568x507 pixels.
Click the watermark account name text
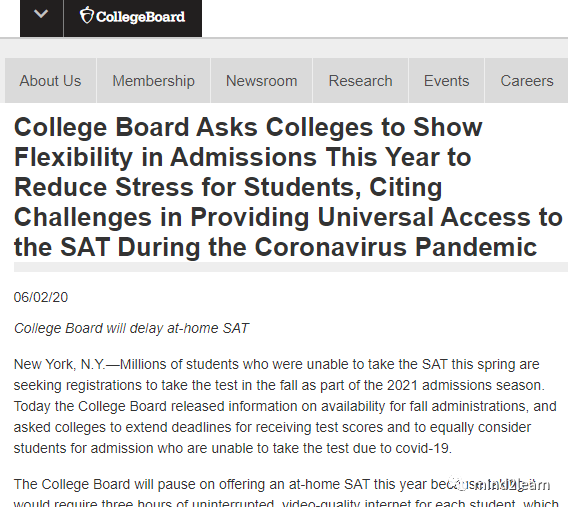(x=511, y=485)
